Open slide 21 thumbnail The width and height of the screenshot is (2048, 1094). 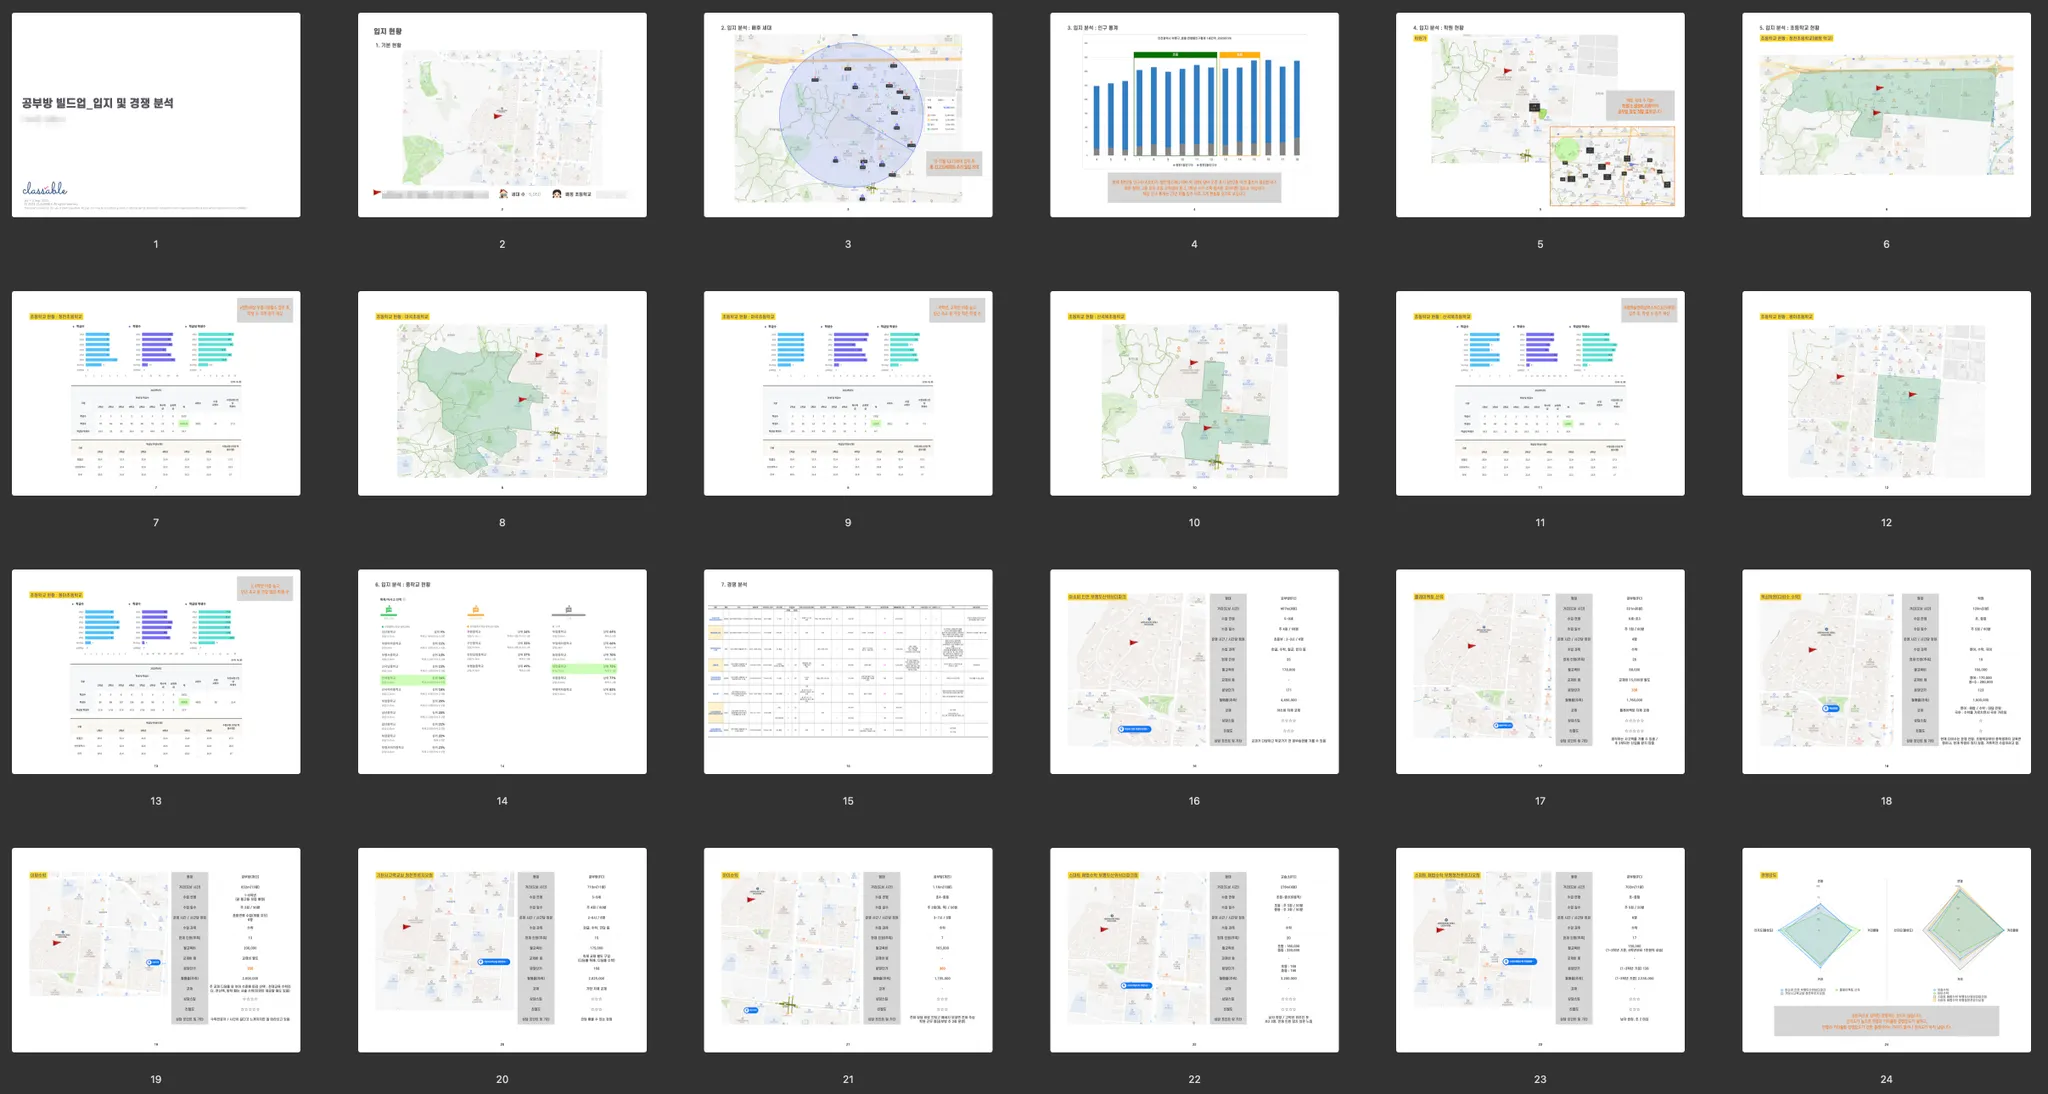[x=848, y=949]
